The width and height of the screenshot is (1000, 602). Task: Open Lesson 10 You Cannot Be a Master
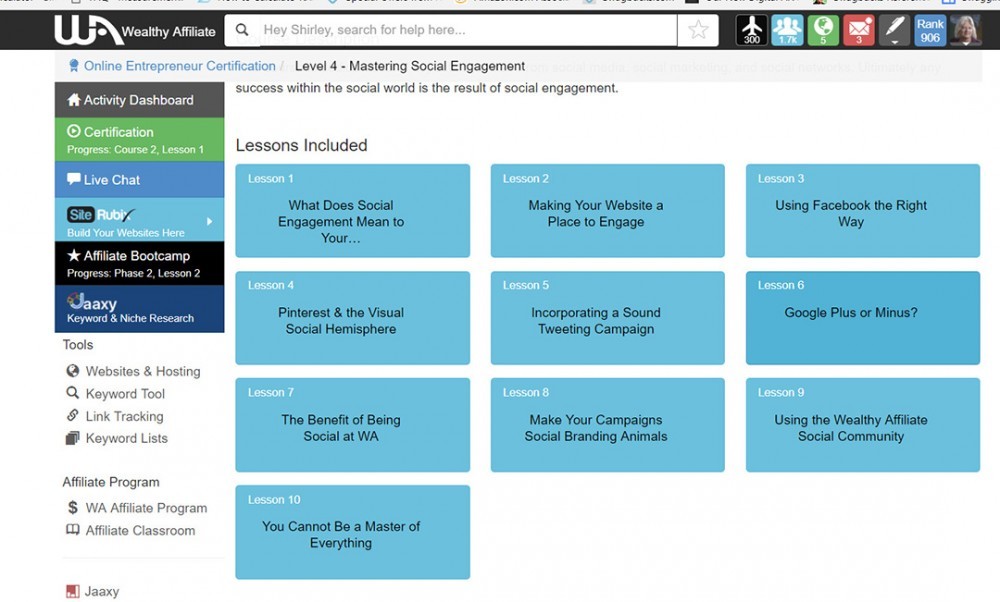353,532
